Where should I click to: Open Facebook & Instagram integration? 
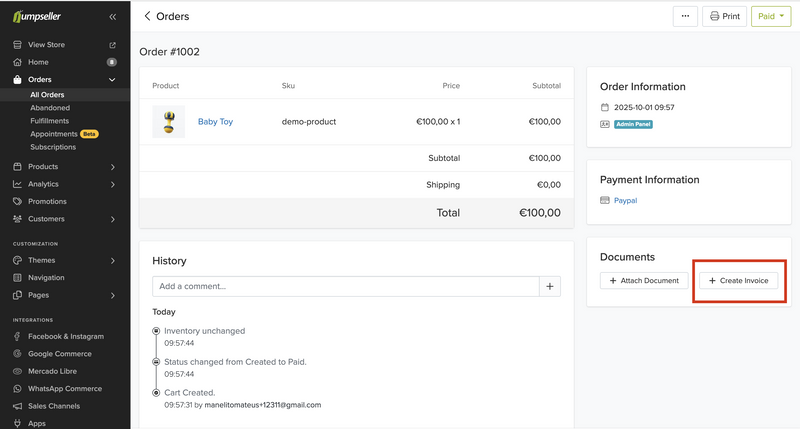click(x=65, y=337)
